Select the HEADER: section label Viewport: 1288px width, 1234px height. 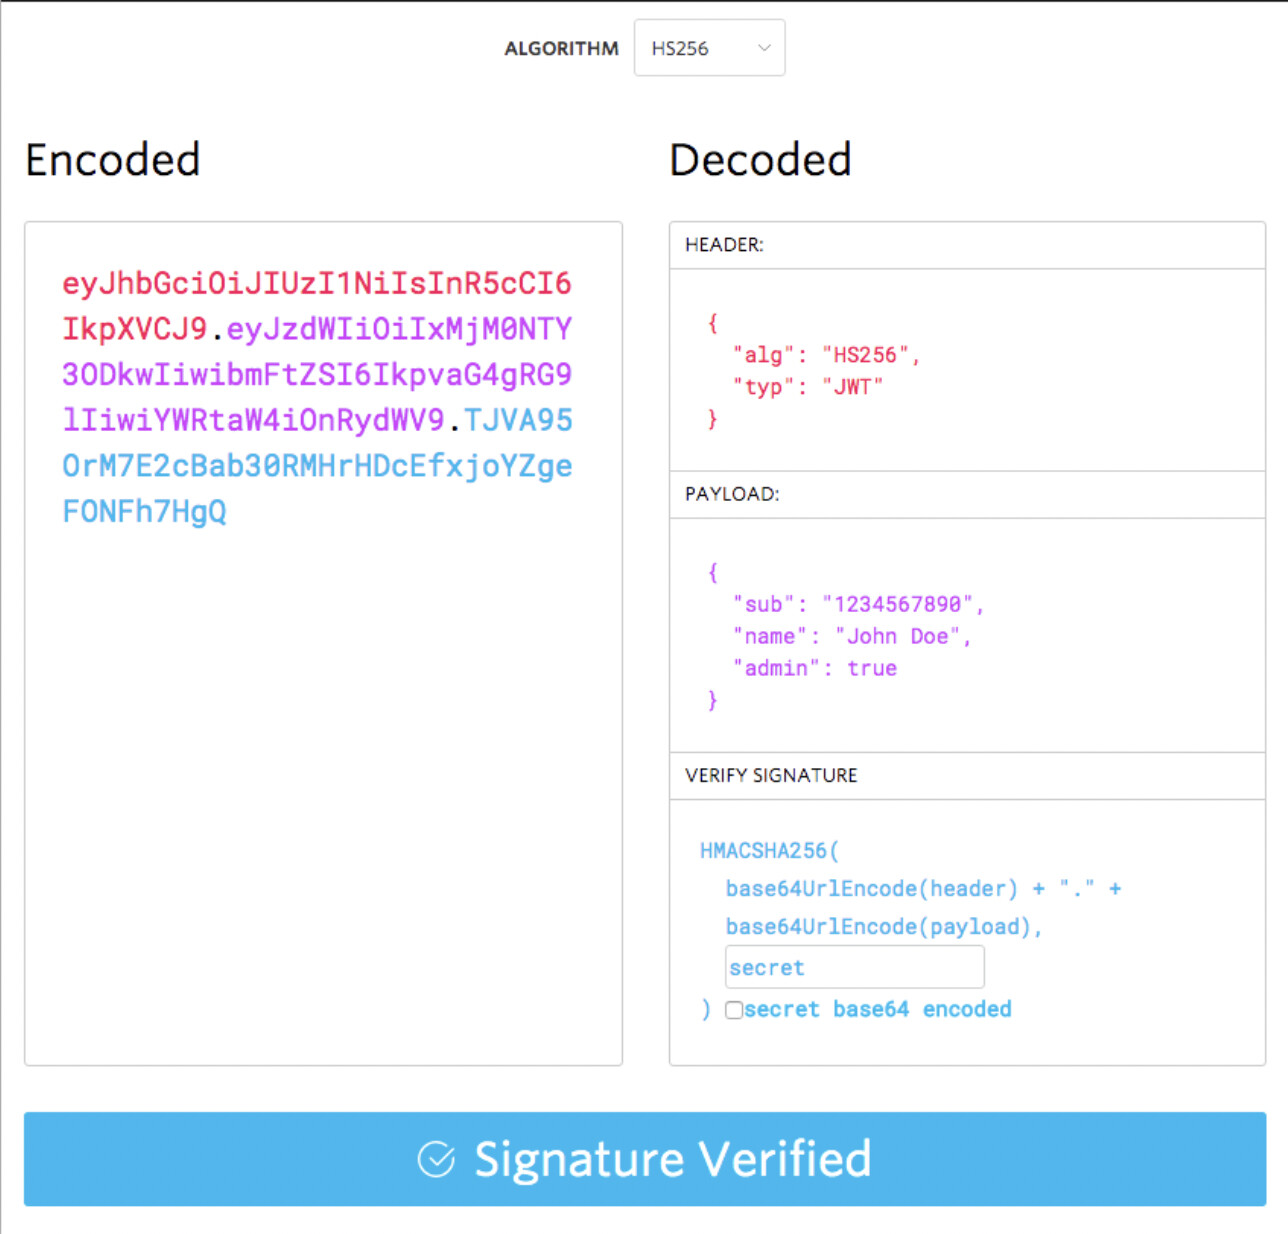(724, 245)
